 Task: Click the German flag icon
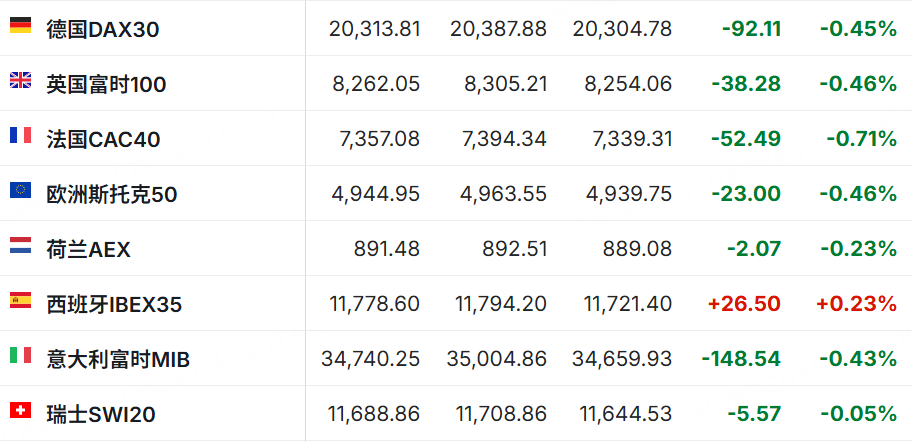pos(20,25)
